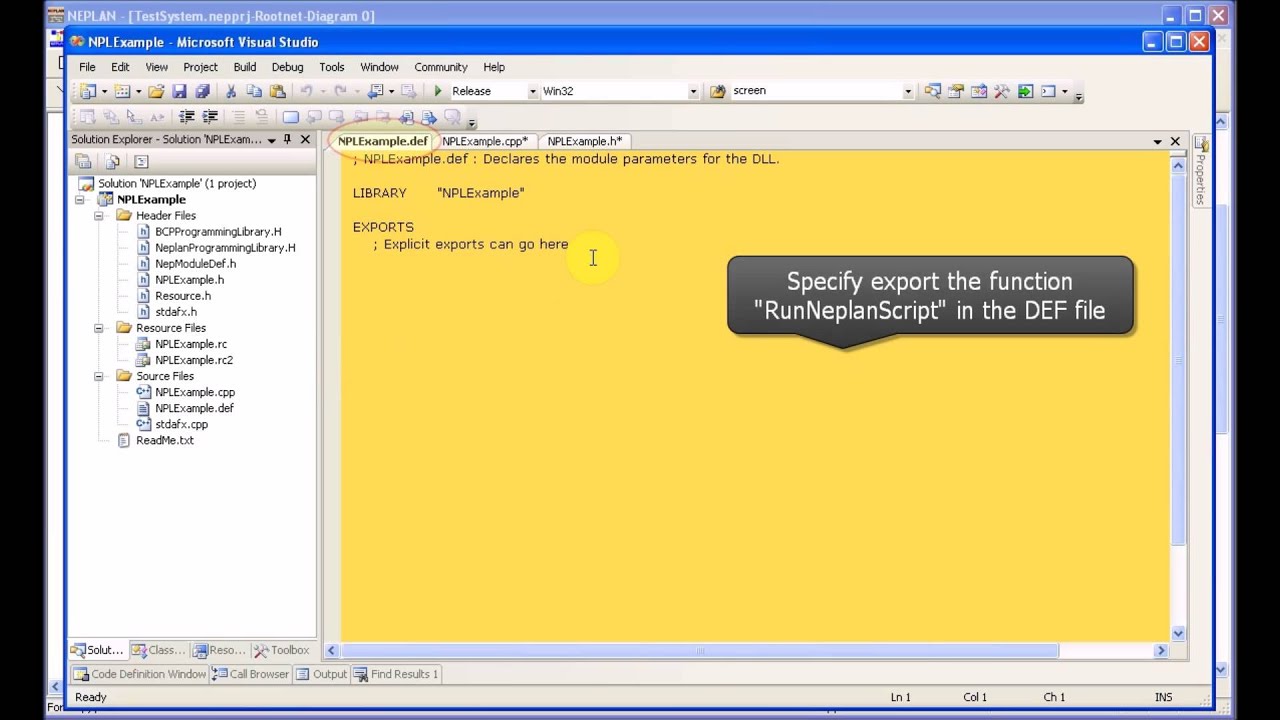The height and width of the screenshot is (720, 1280).
Task: Switch to the NPLExample.cpp* editor tab
Action: point(485,141)
